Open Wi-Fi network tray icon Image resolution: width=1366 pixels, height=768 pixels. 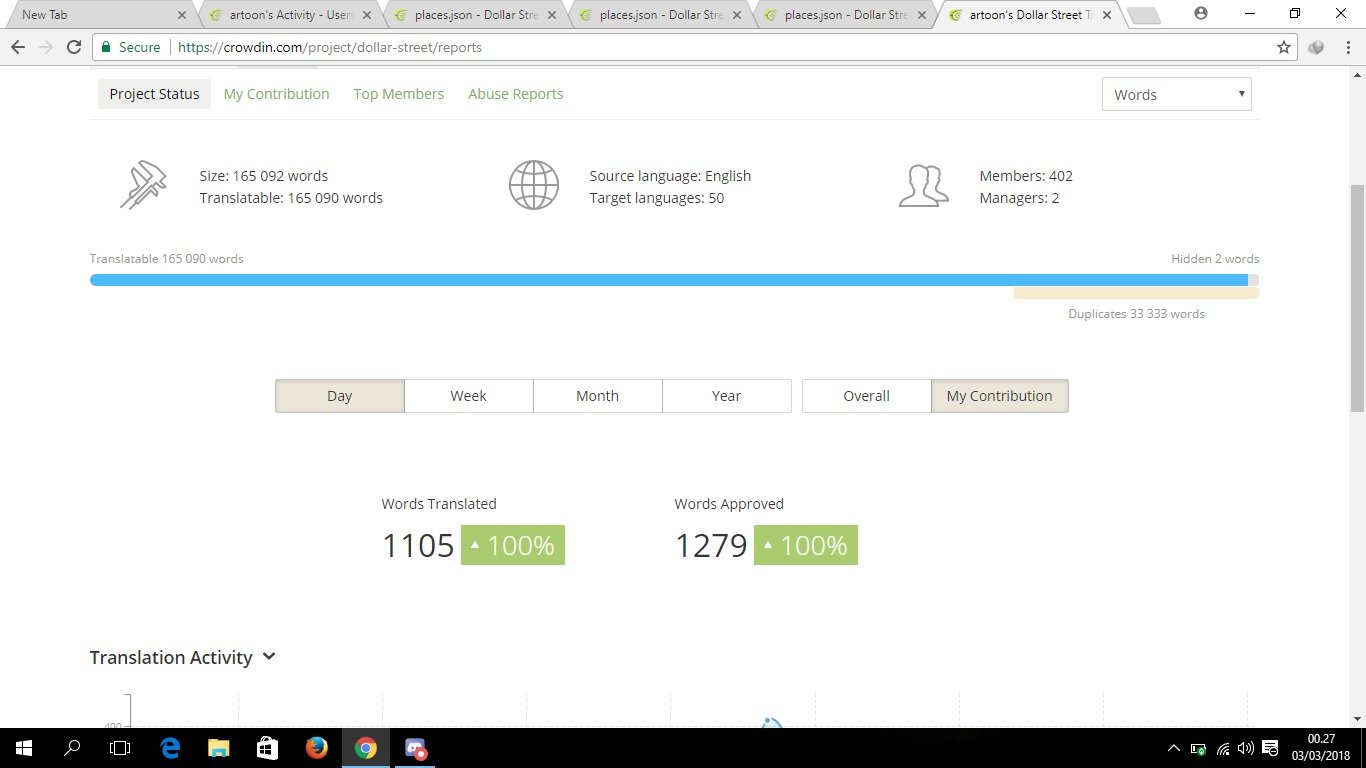click(x=1223, y=748)
